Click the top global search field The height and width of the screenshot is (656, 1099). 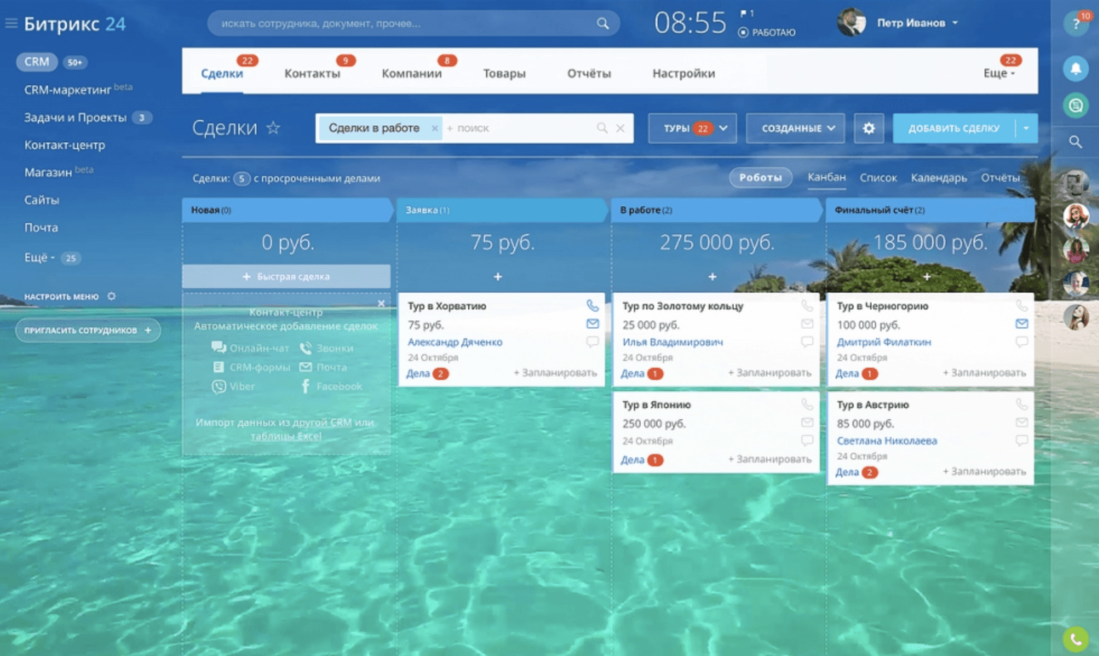click(414, 23)
